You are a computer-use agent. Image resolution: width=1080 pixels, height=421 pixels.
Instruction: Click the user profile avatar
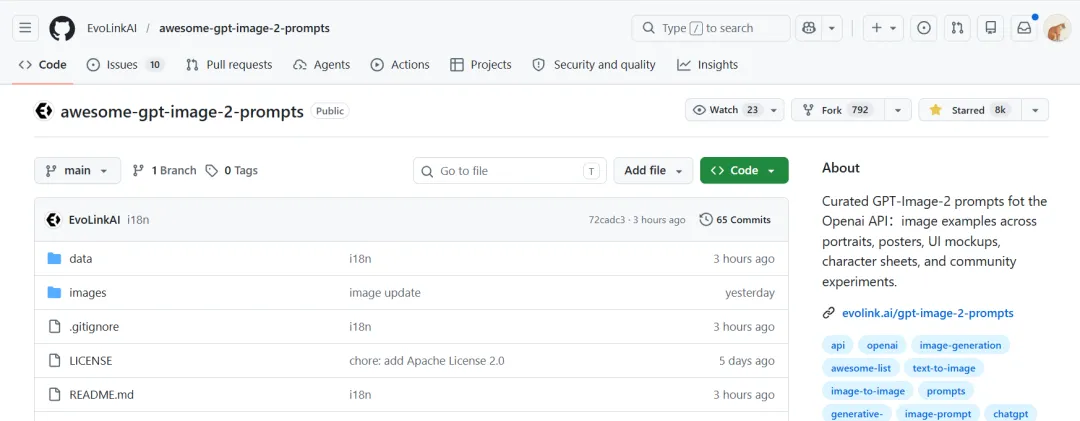(x=1057, y=28)
